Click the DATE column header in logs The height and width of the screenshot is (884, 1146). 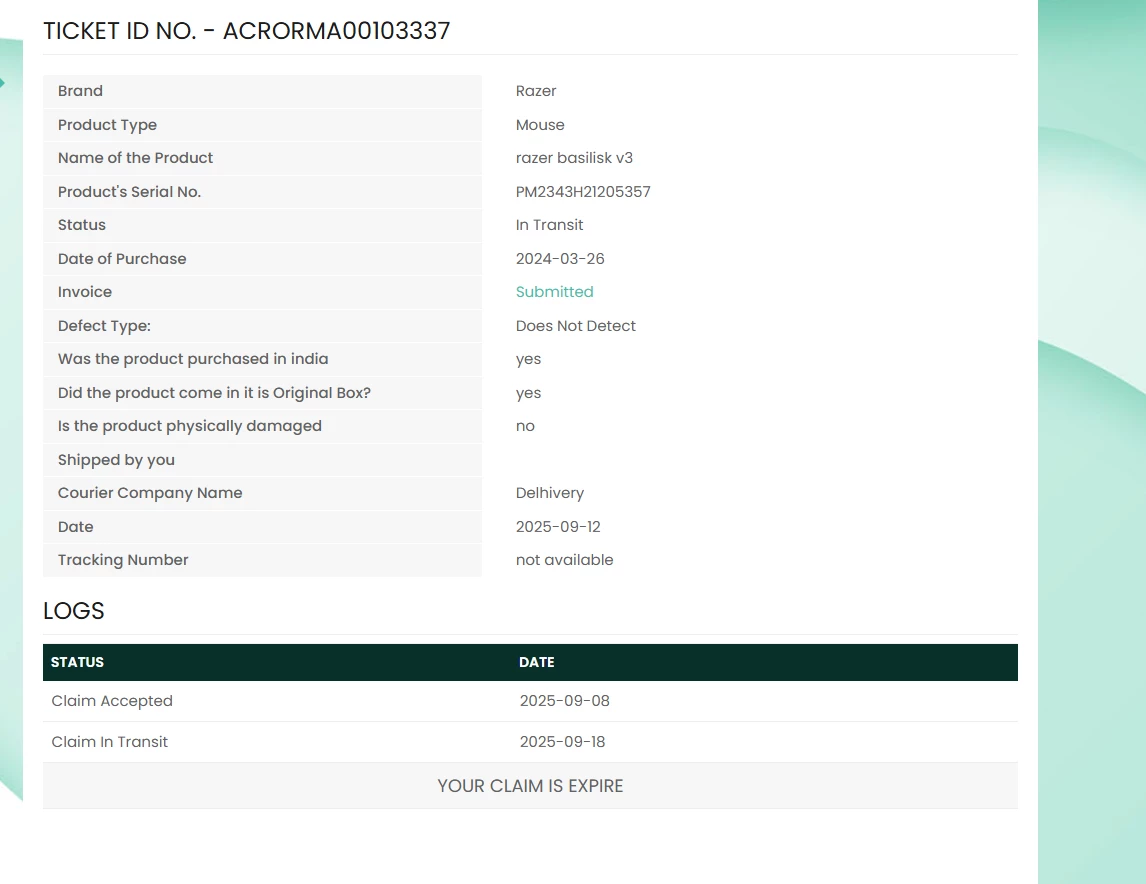pyautogui.click(x=536, y=662)
